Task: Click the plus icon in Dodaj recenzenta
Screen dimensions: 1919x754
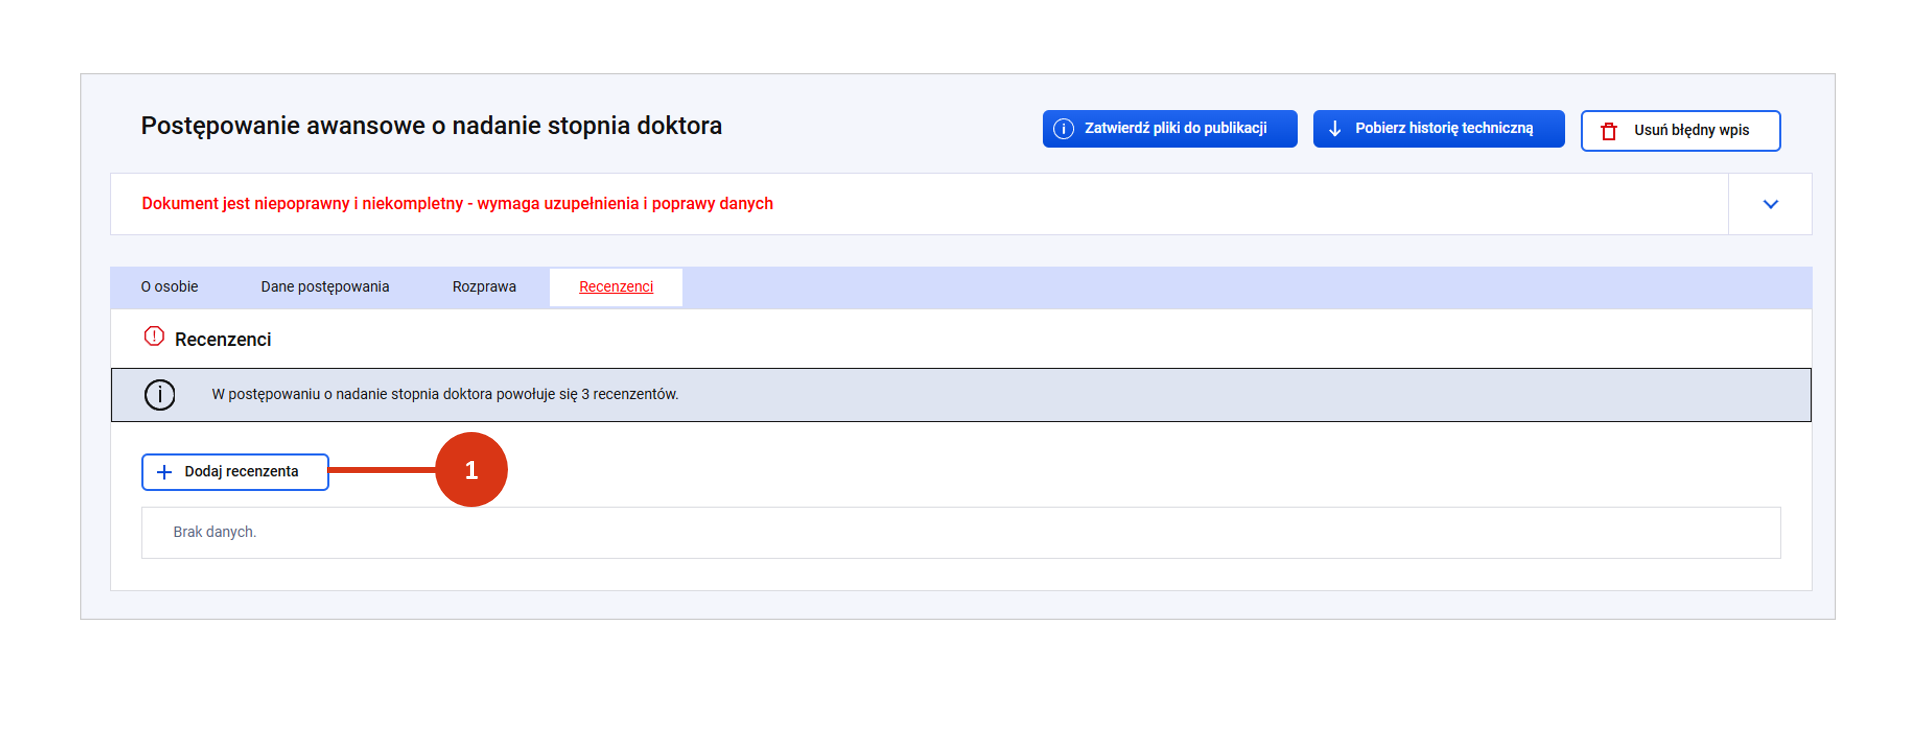Action: pos(165,472)
